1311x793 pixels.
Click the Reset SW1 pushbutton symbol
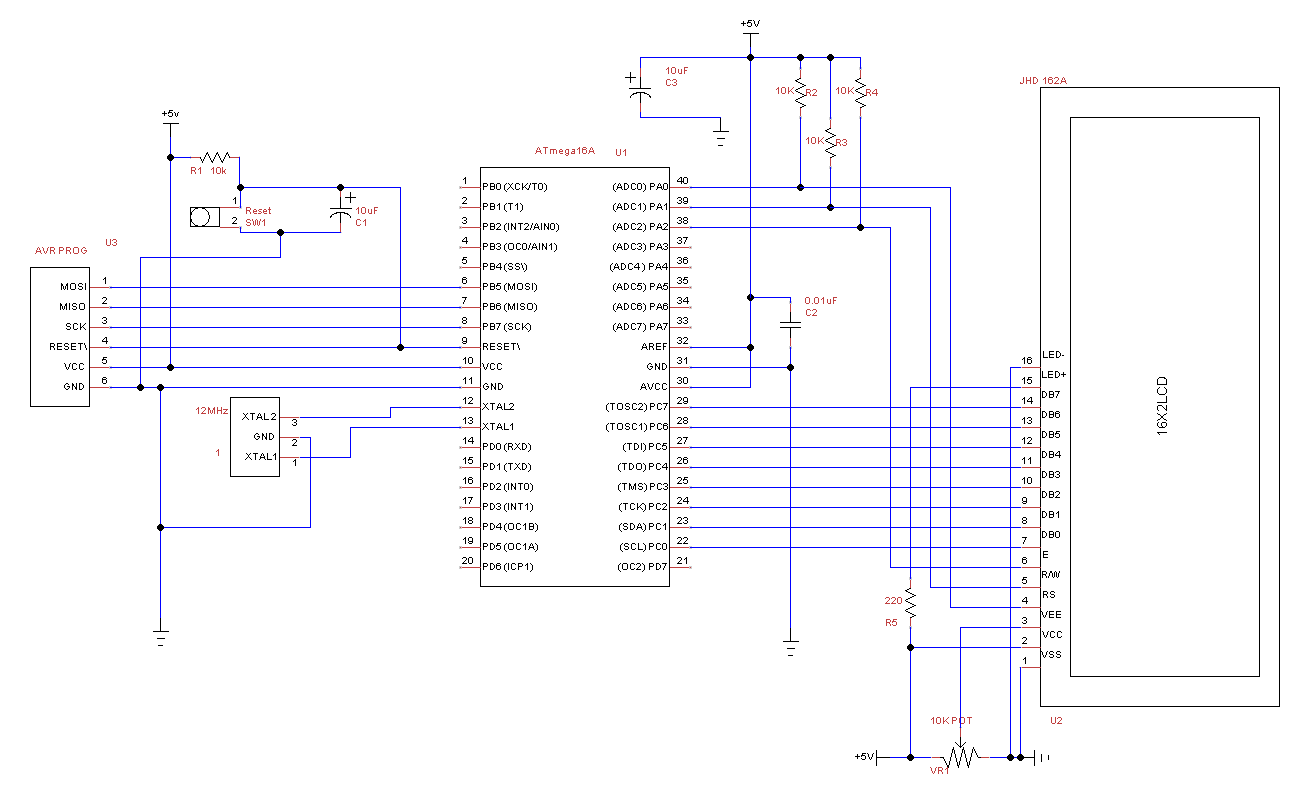[205, 217]
